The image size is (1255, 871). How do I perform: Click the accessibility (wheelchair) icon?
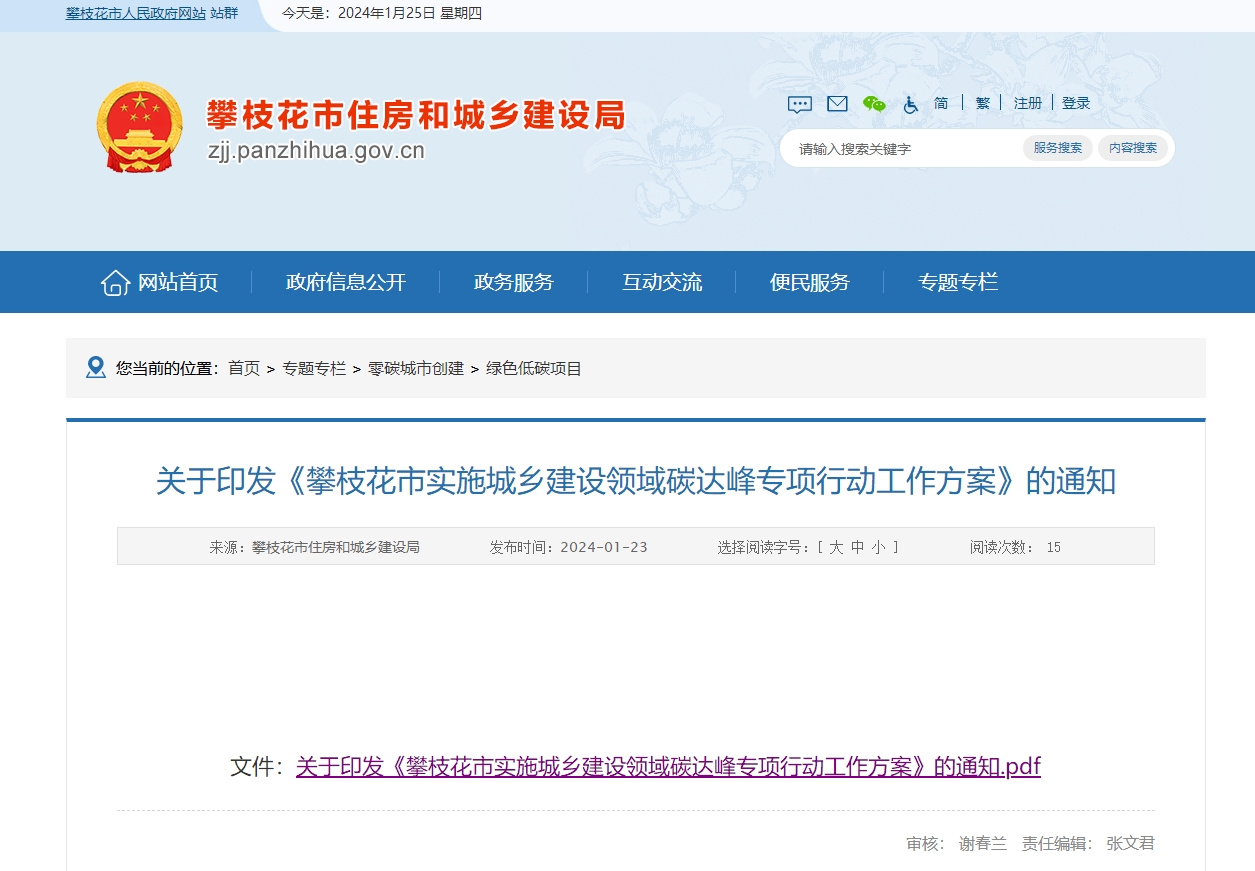[x=911, y=104]
